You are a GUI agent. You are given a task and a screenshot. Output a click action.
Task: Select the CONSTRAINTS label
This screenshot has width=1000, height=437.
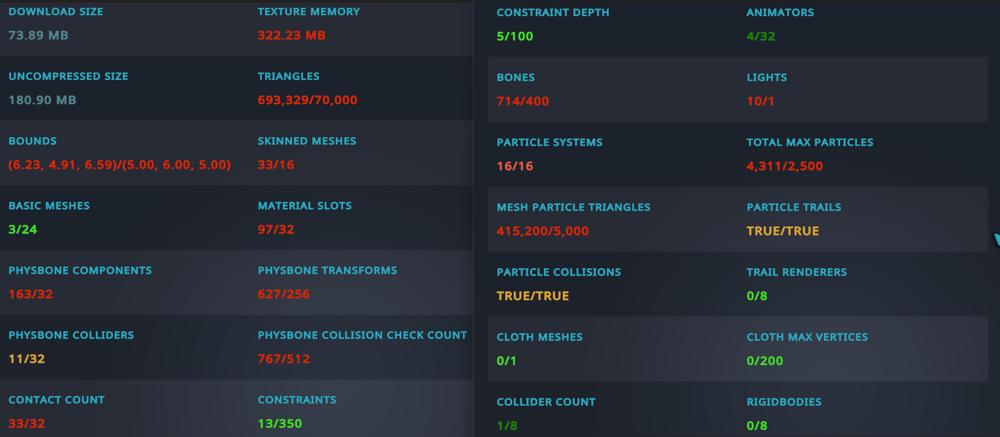(x=297, y=400)
